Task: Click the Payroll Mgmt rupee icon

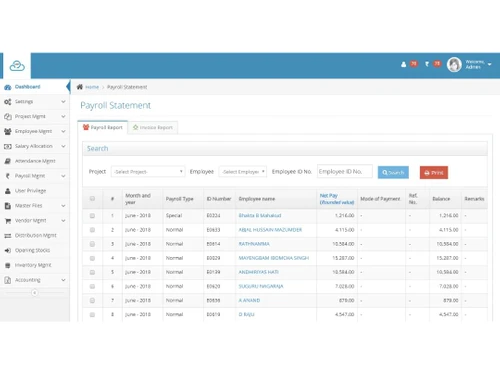Action: [7, 176]
